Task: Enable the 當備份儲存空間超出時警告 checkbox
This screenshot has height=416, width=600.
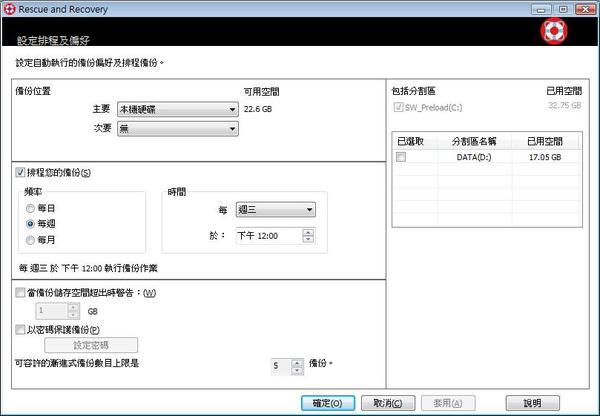Action: tap(20, 293)
